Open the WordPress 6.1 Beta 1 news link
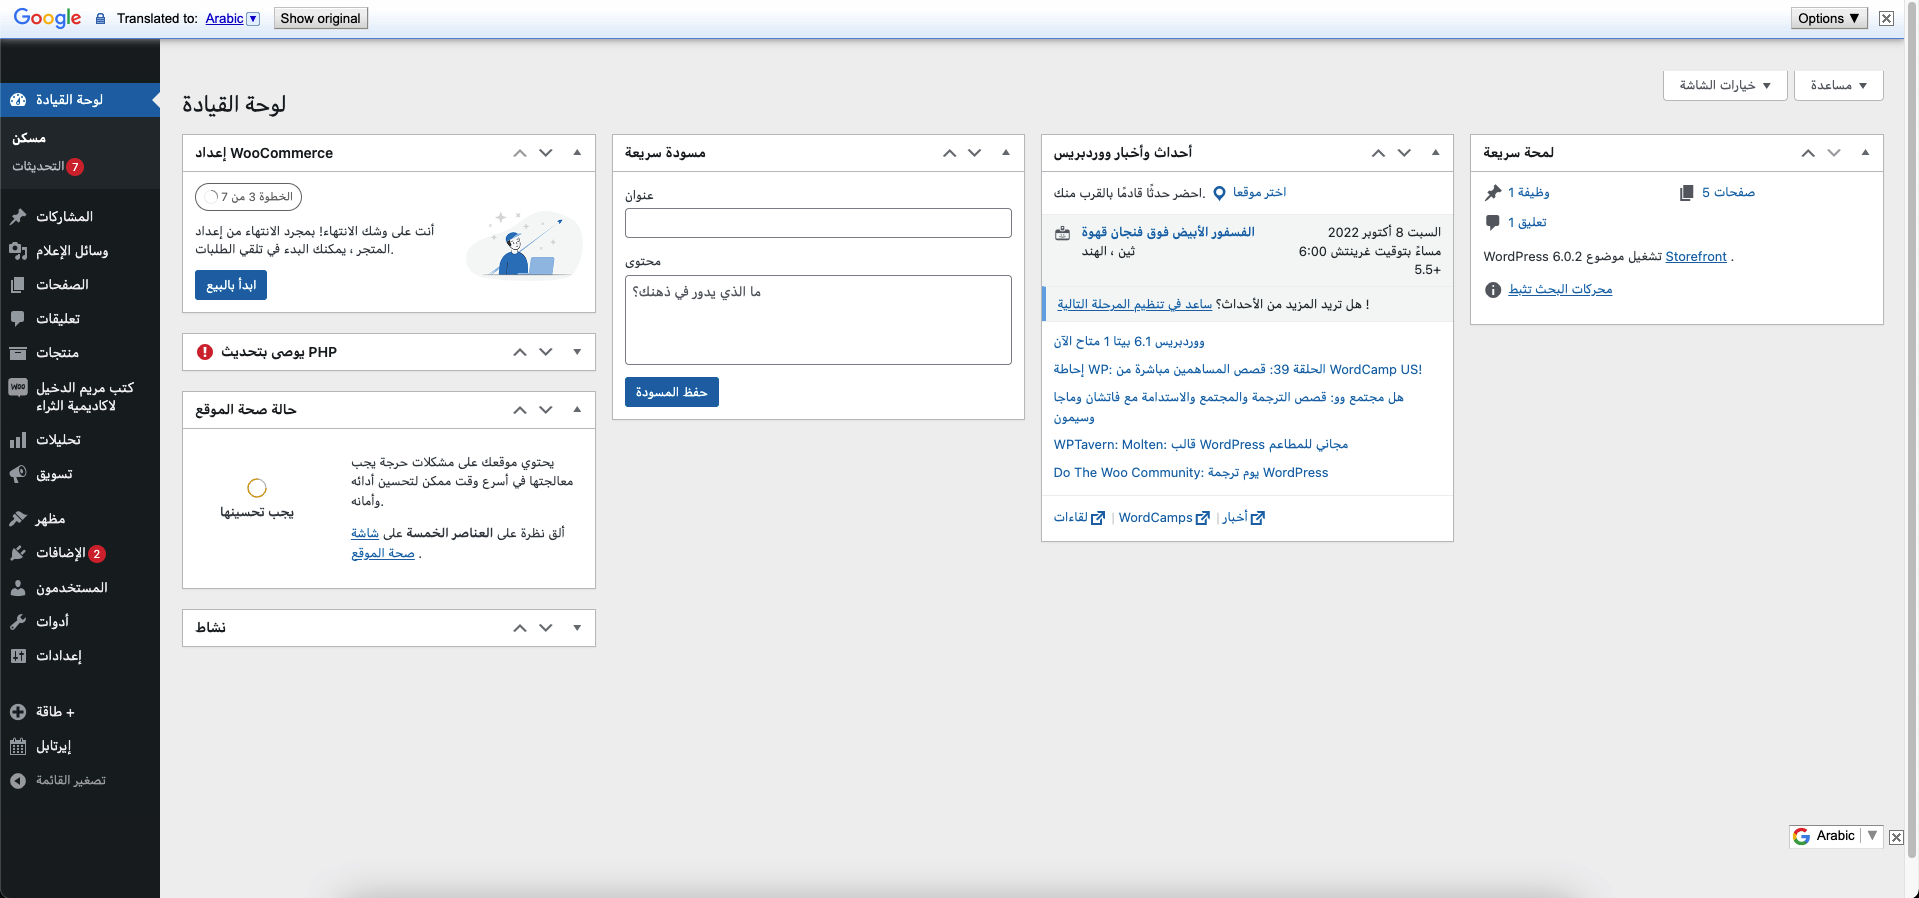 pos(1129,342)
